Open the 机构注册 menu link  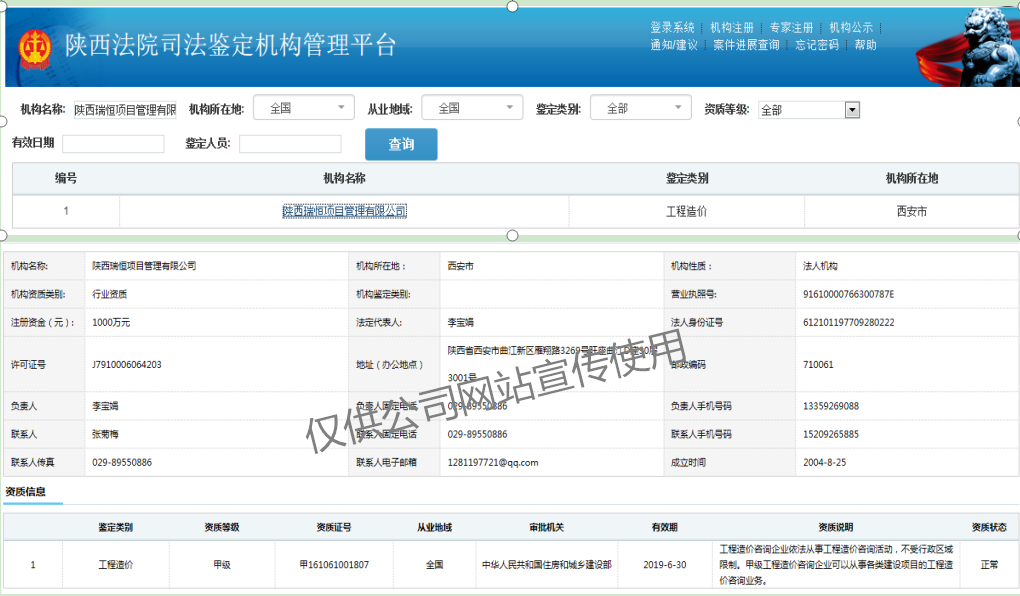pos(732,28)
